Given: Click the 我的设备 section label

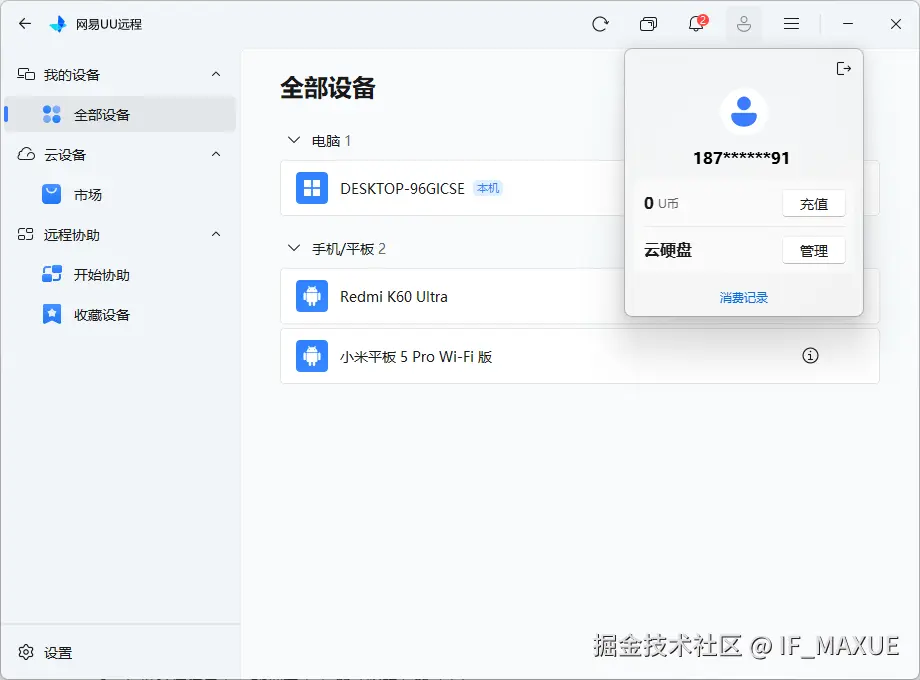Looking at the screenshot, I should click(x=72, y=75).
